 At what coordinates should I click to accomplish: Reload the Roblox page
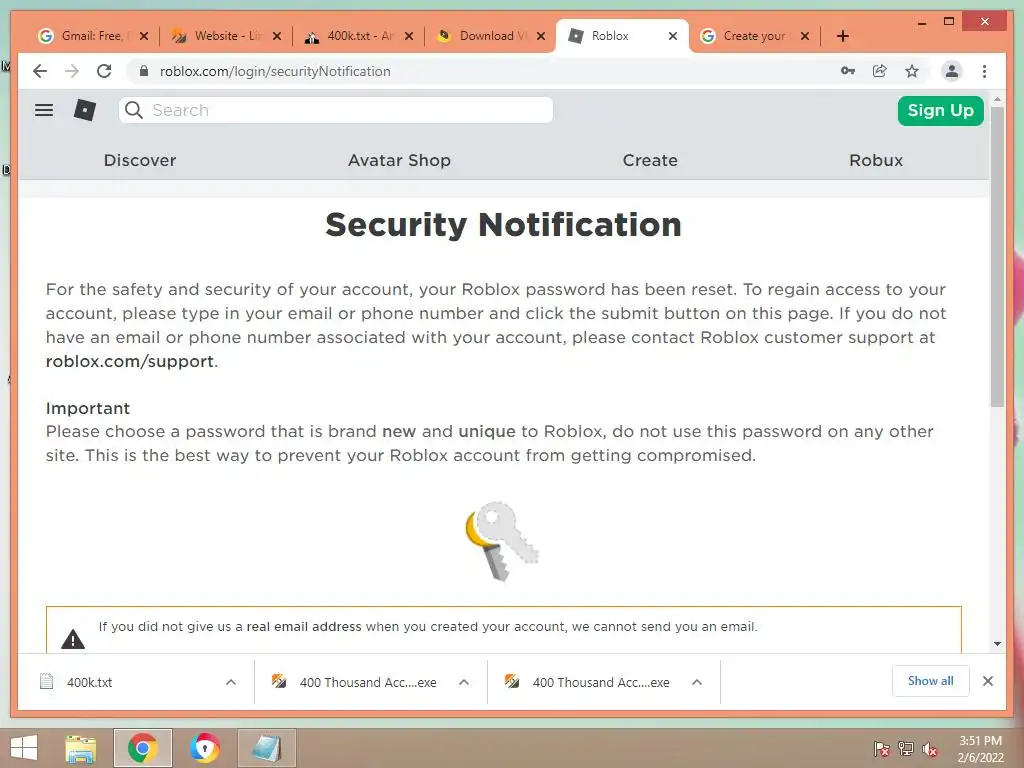[x=104, y=71]
